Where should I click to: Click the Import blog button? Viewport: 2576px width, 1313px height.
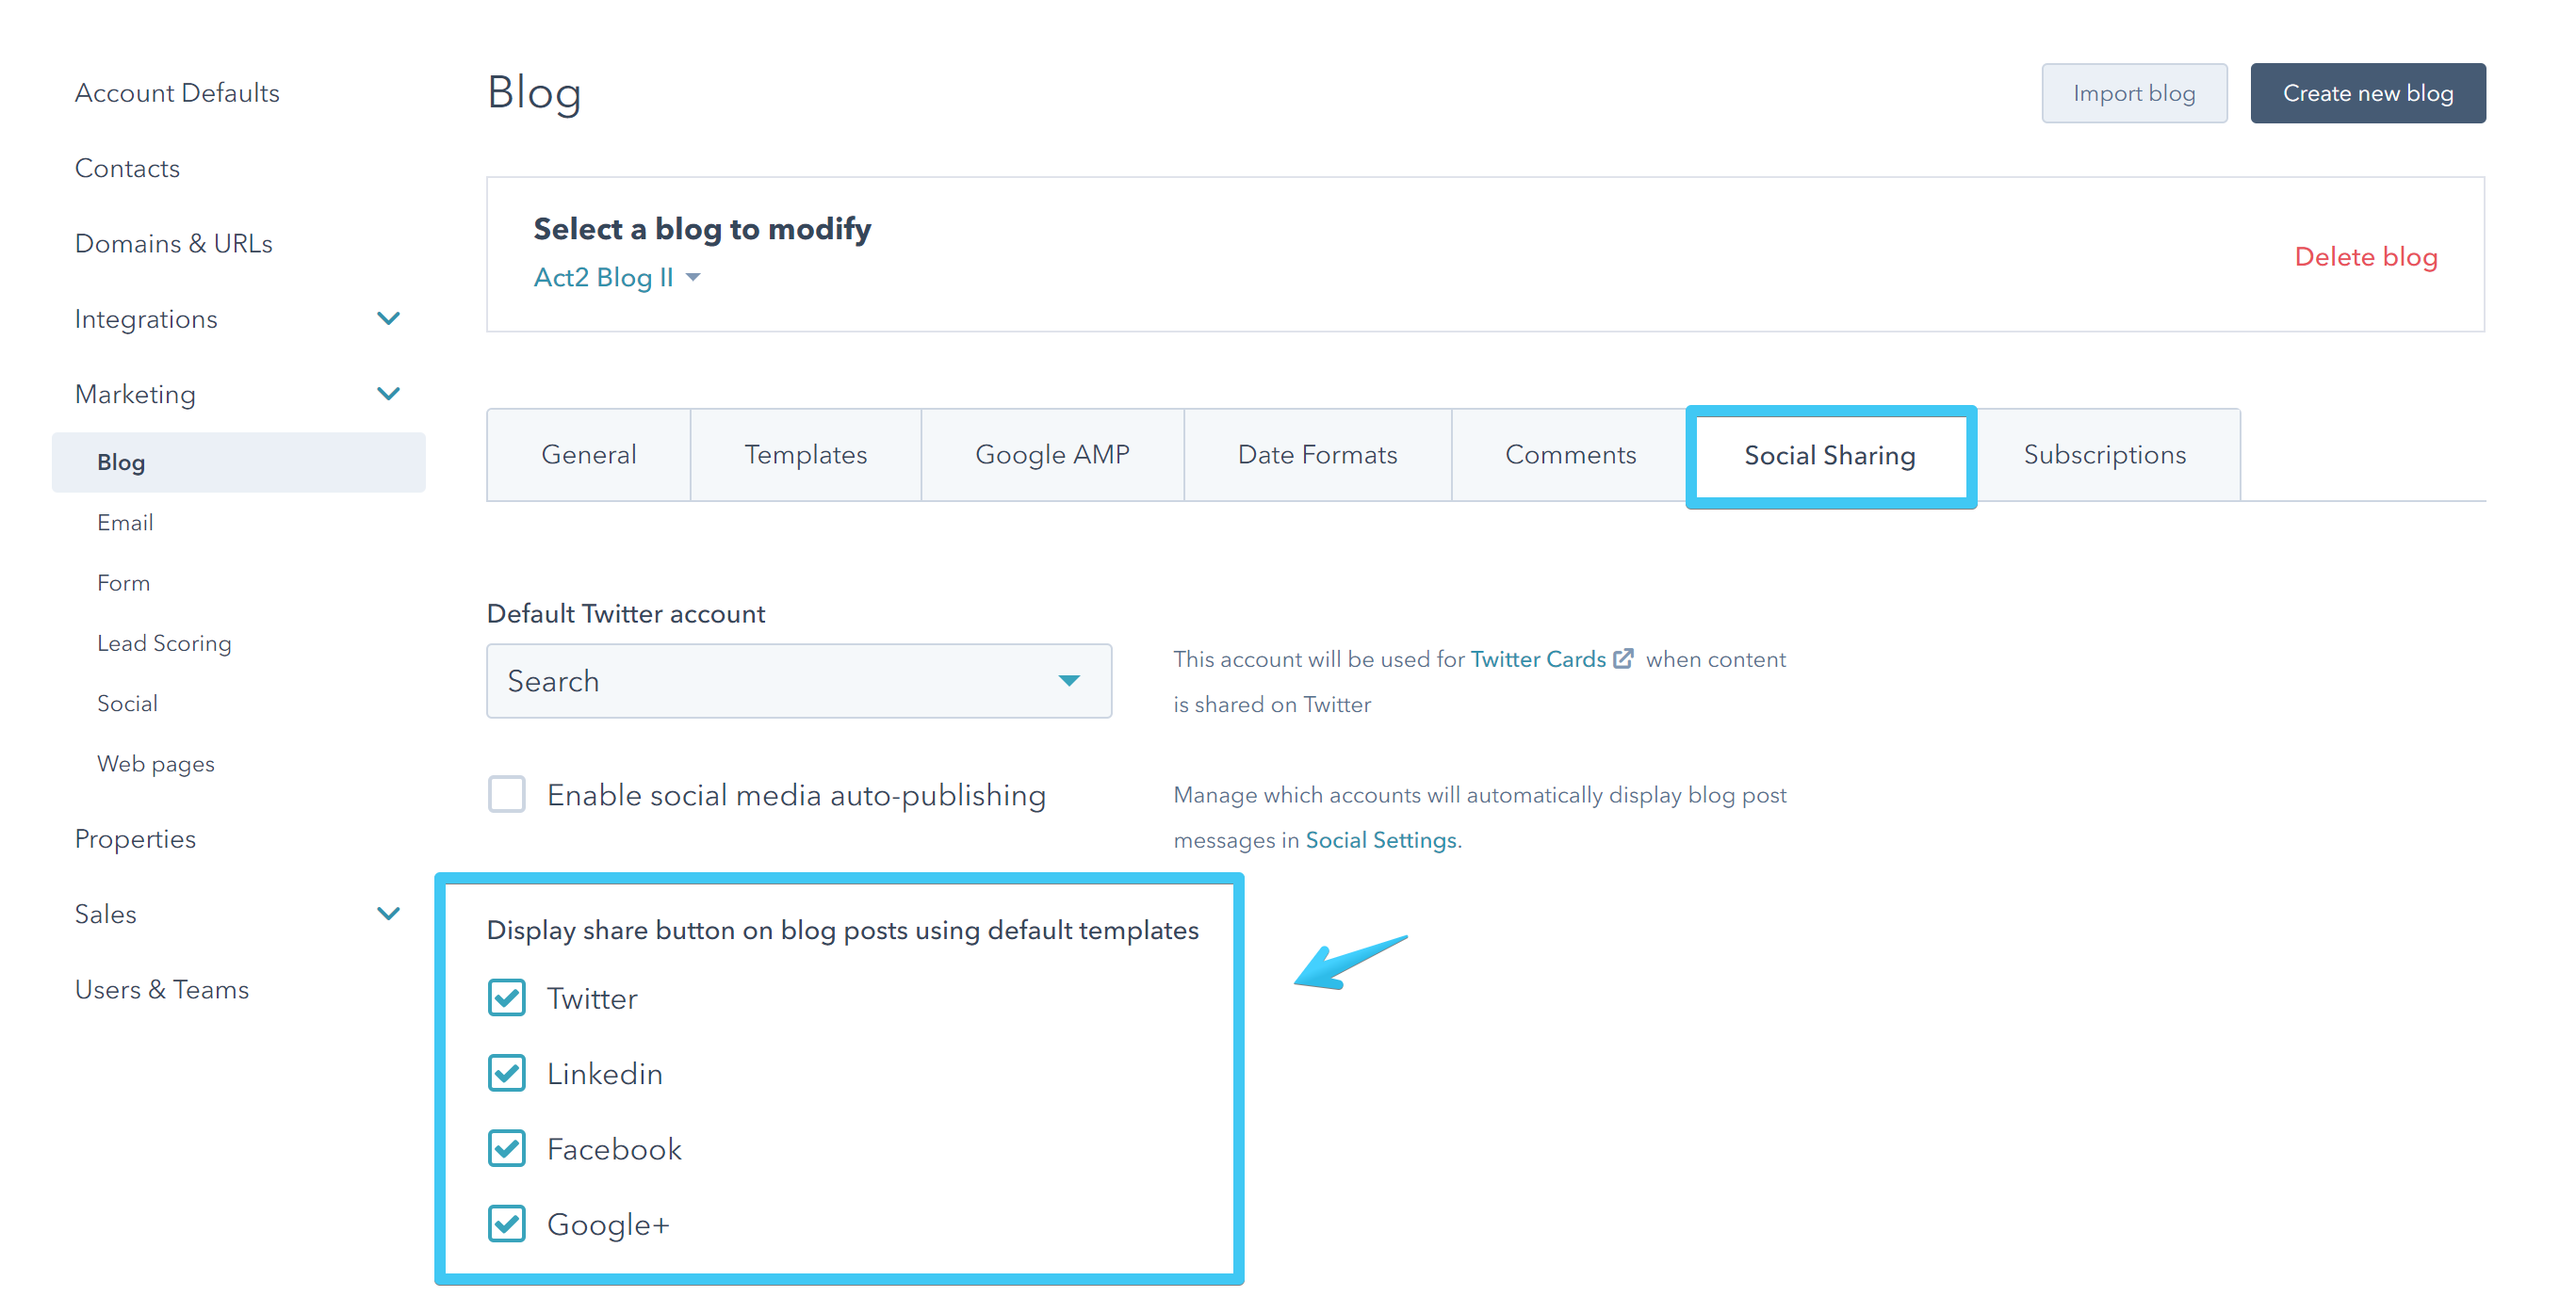[x=2134, y=92]
